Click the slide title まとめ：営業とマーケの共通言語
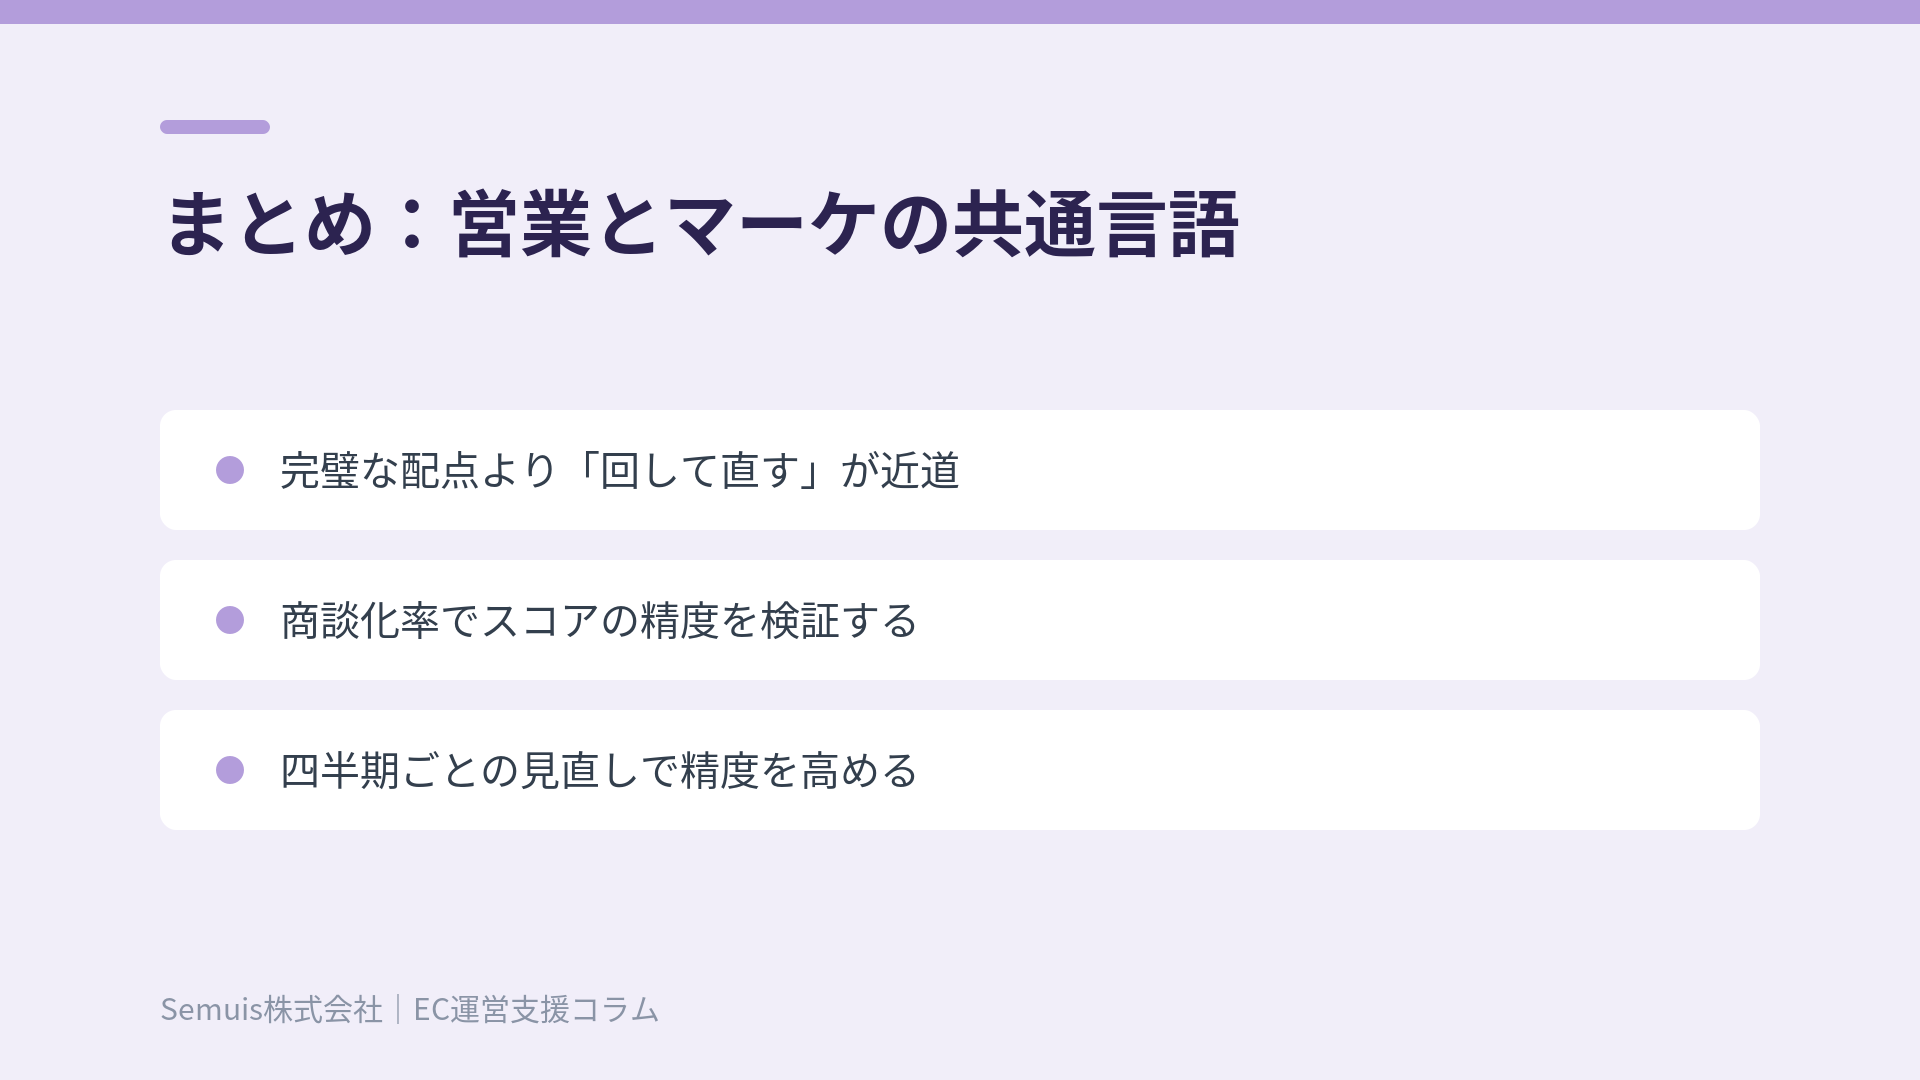 [701, 224]
